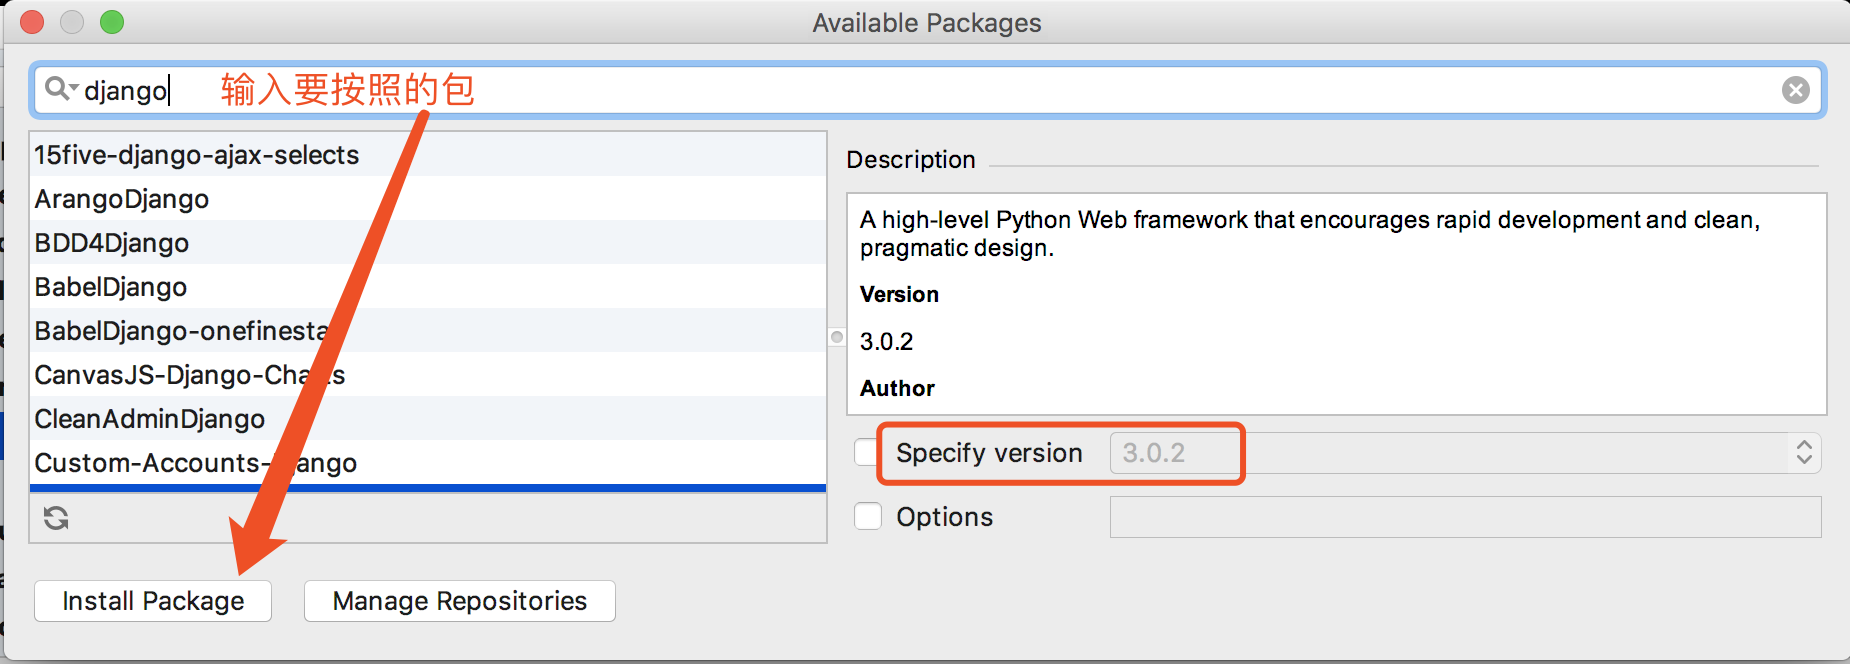This screenshot has width=1850, height=664.
Task: Select the Custom-Accounts-Django package
Action: tap(428, 463)
